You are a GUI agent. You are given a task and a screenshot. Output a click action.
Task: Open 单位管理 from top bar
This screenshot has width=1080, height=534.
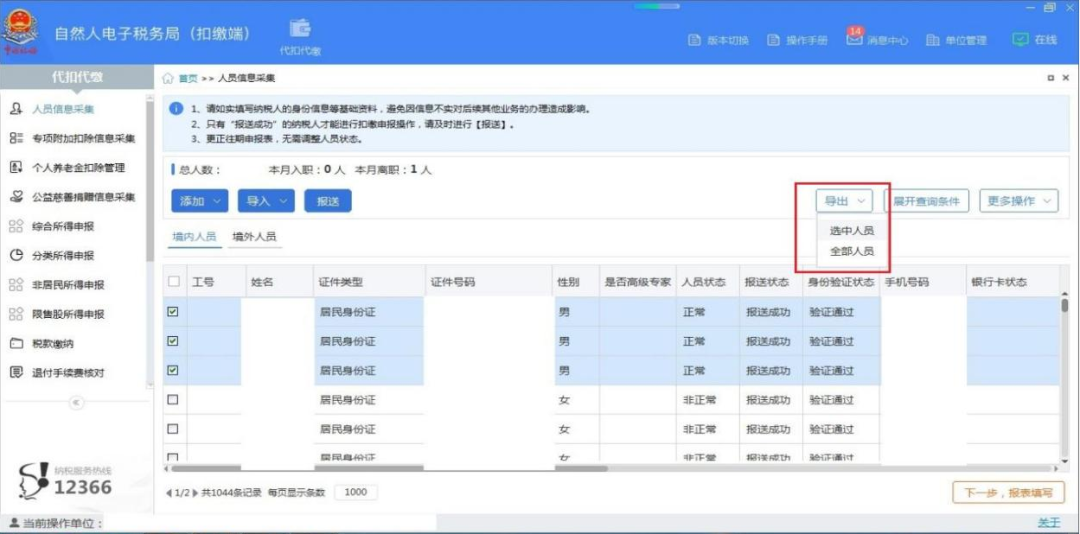pyautogui.click(x=933, y=41)
